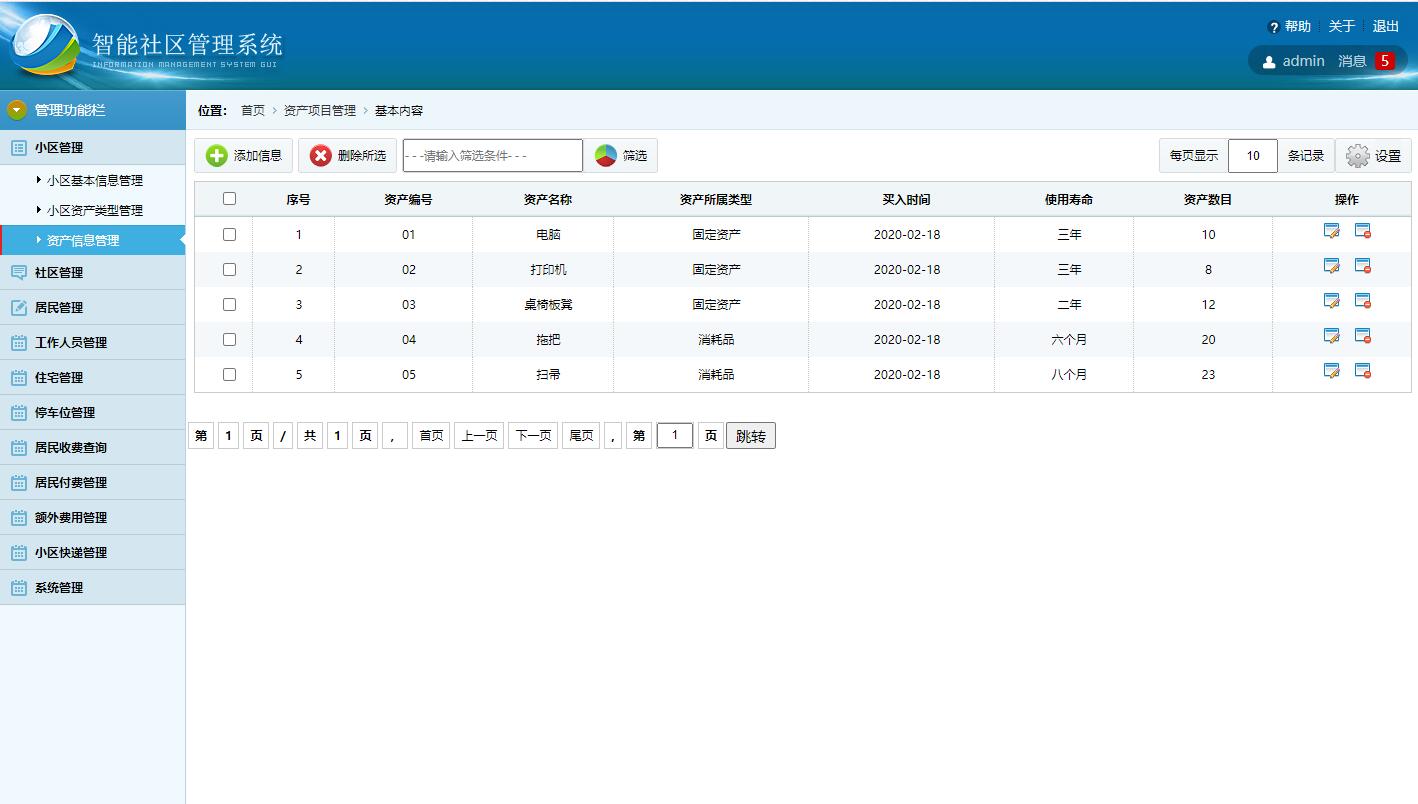Go to 首页 in breadcrumb
Viewport: 1418px width, 804px height.
(x=253, y=110)
